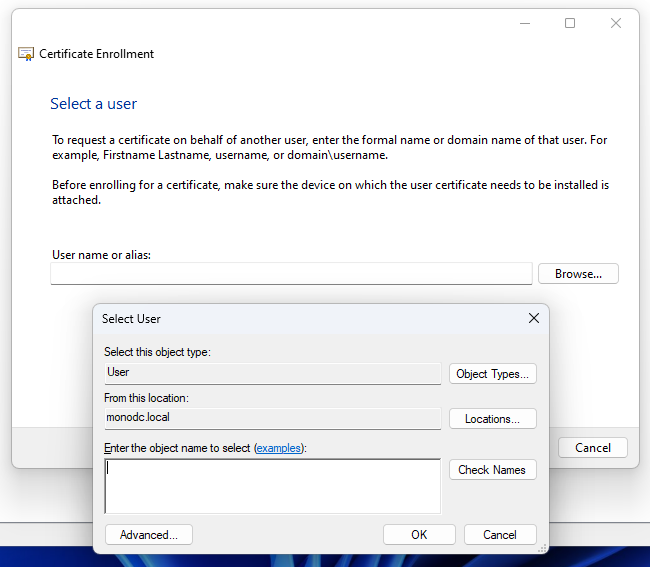Screen dimensions: 650x567
Task: Follow the examples link
Action: 279,448
